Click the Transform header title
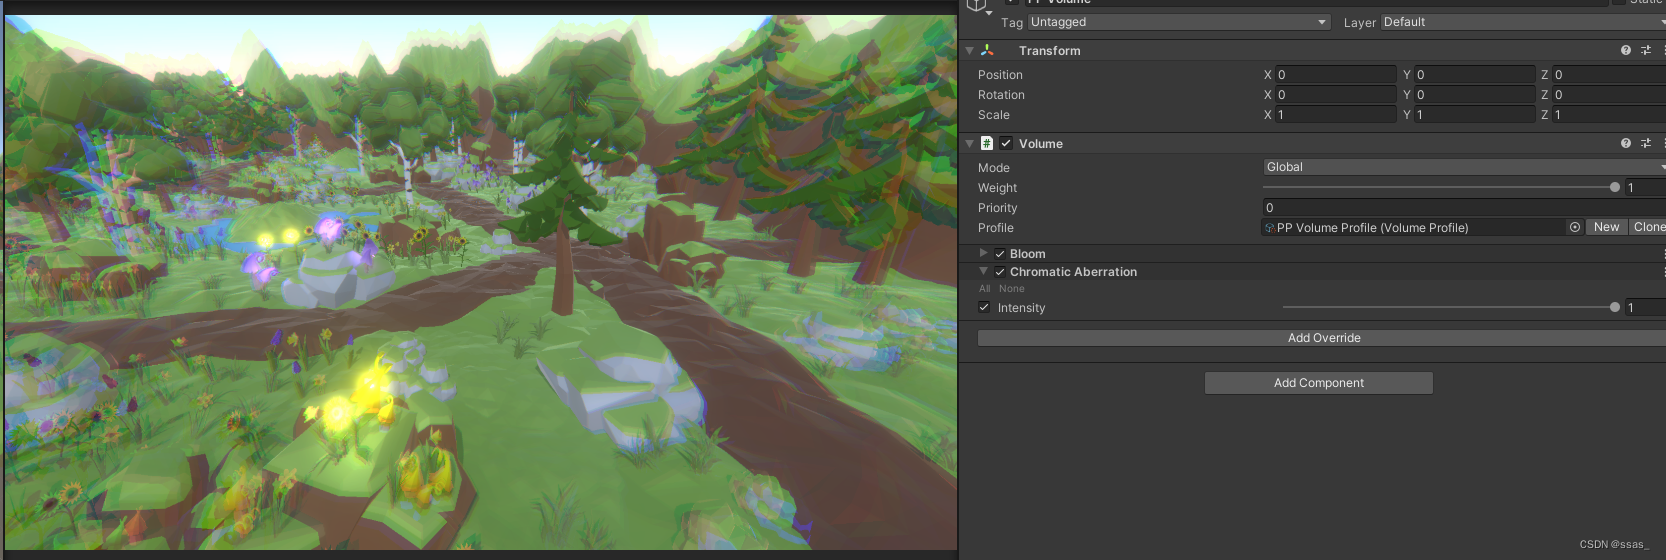This screenshot has width=1666, height=560. [1049, 51]
